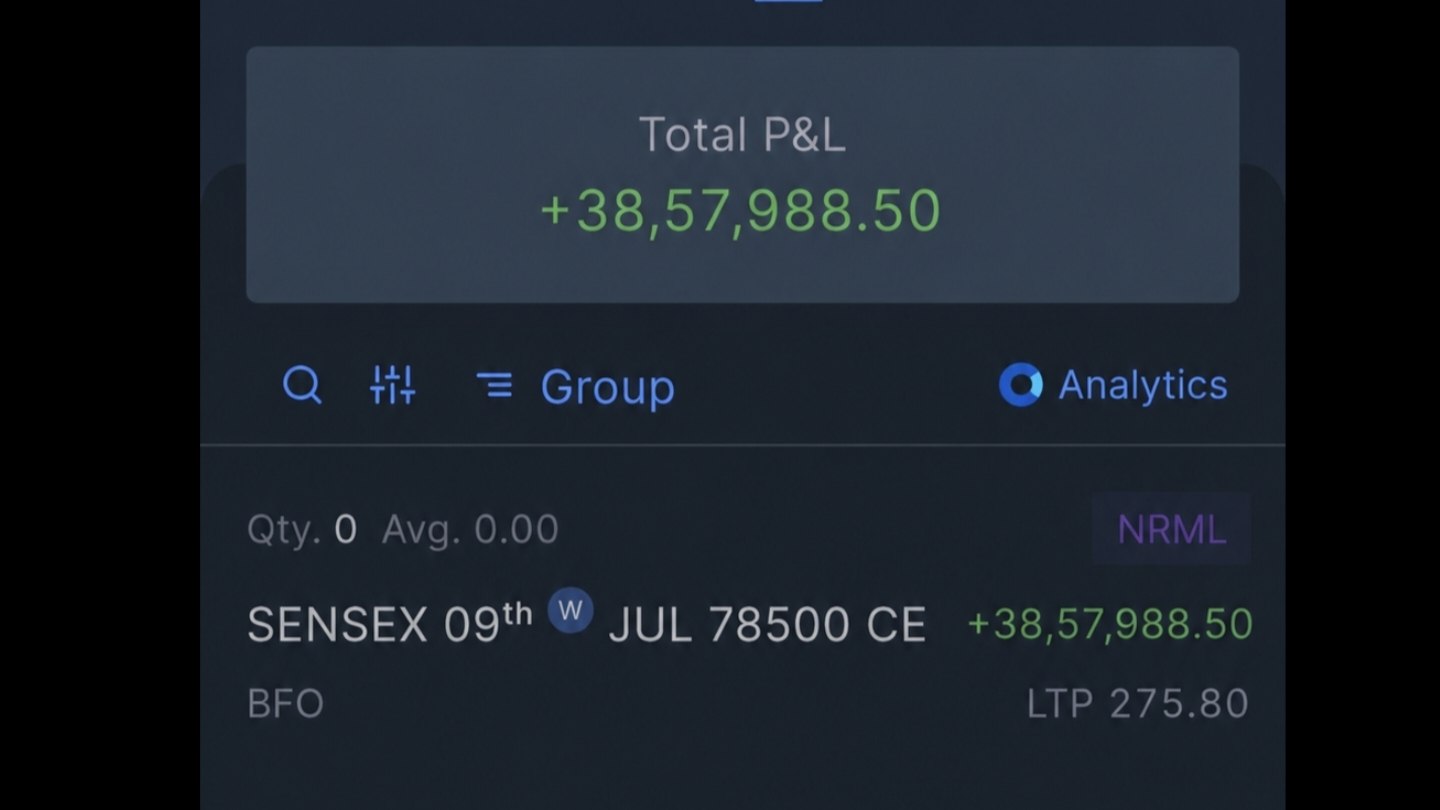The height and width of the screenshot is (810, 1440).
Task: Toggle position grouping via Group label
Action: click(607, 387)
